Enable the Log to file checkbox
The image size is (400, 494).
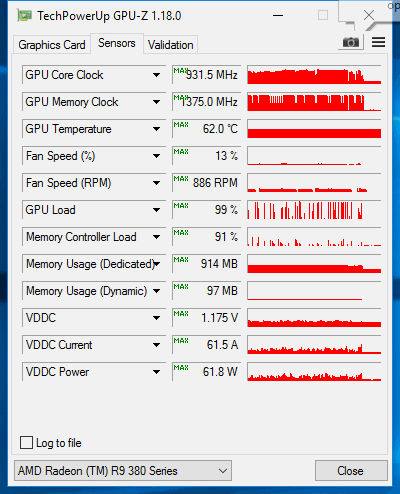click(x=26, y=443)
